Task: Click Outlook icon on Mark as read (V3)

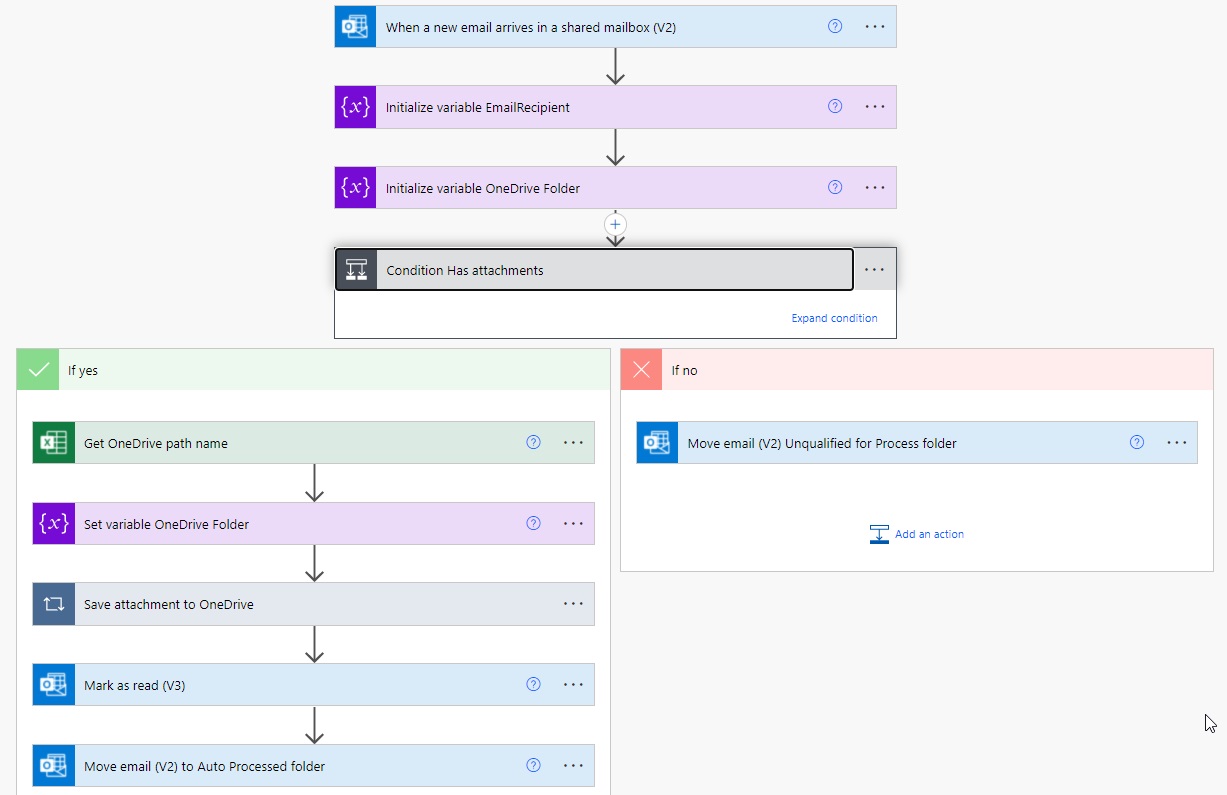Action: tap(54, 685)
